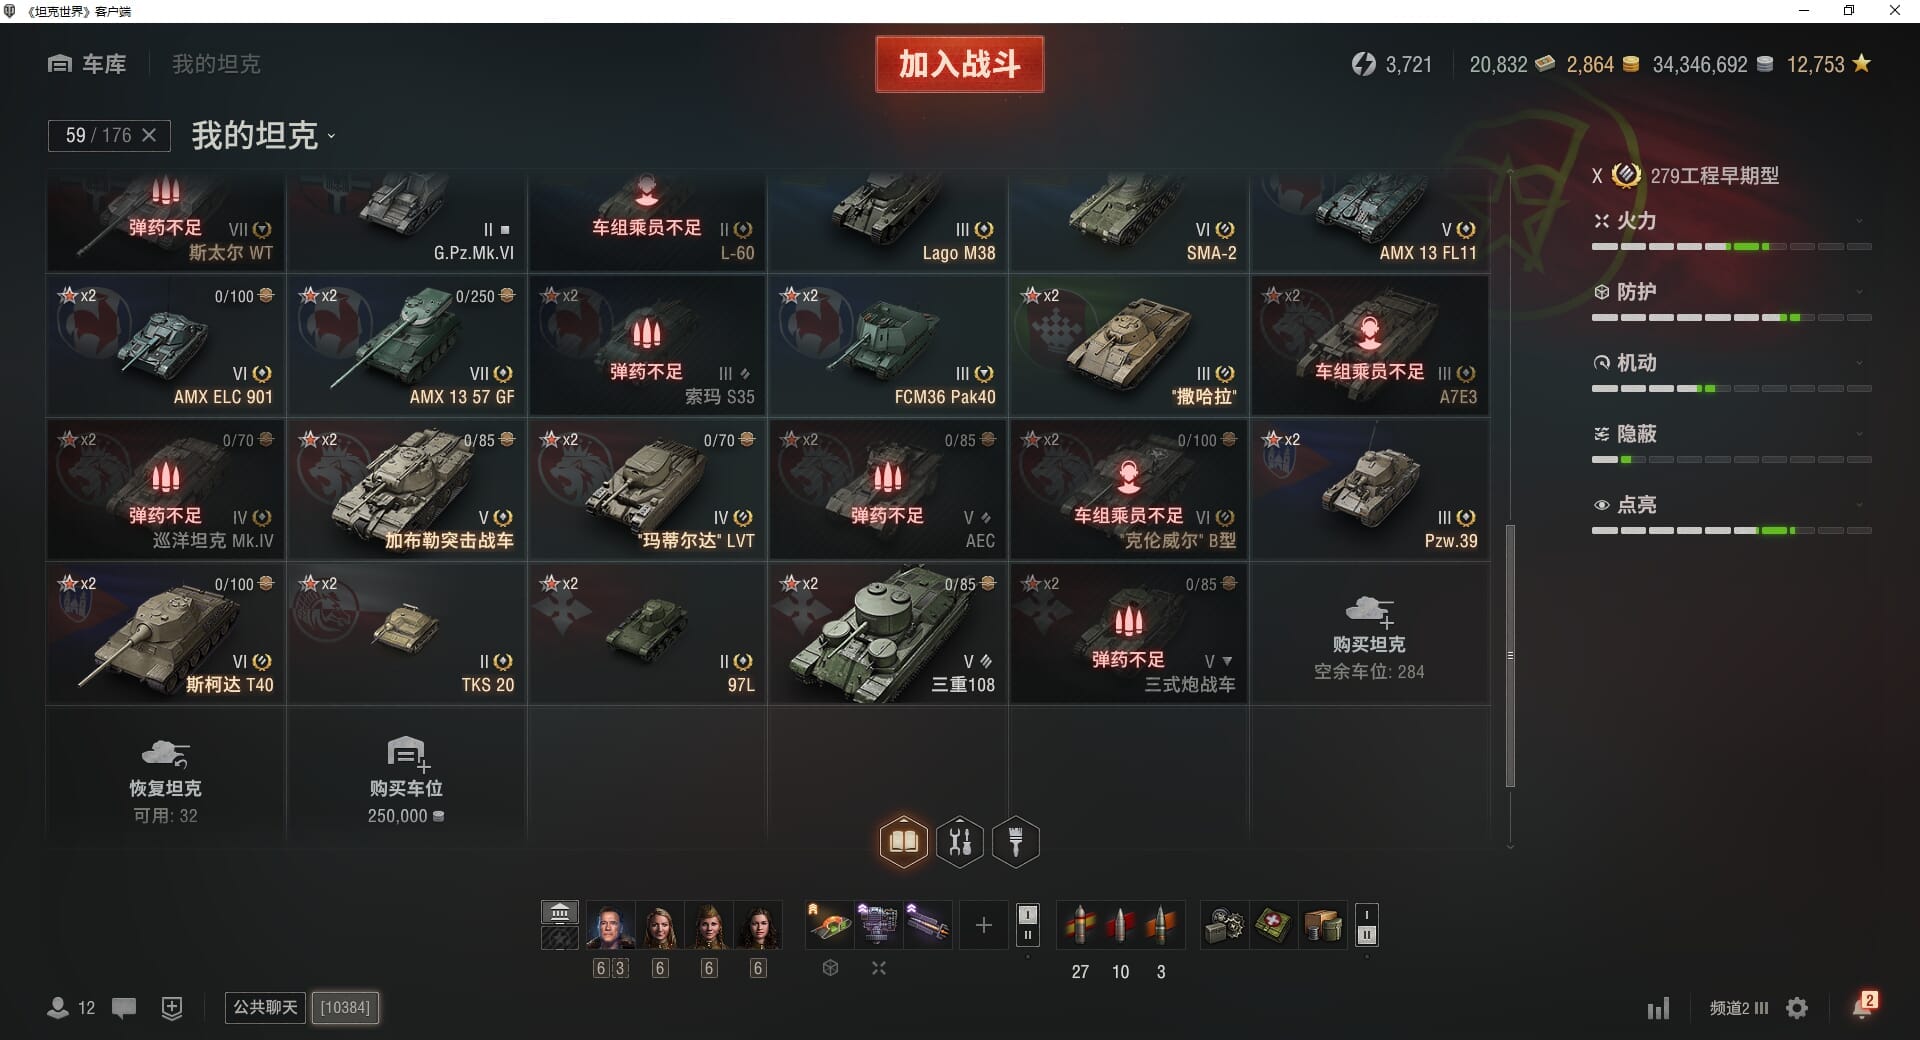Click the red 加入战斗 battle button
The height and width of the screenshot is (1040, 1920).
959,64
